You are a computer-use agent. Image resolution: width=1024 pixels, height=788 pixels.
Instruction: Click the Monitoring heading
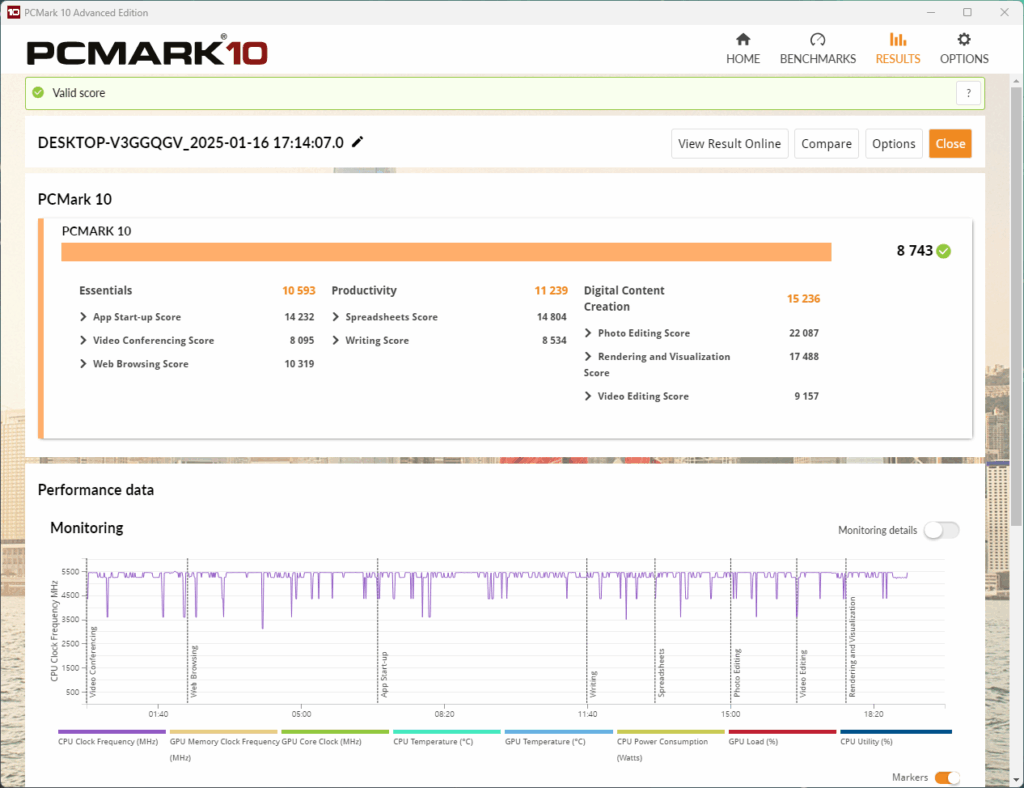[87, 528]
